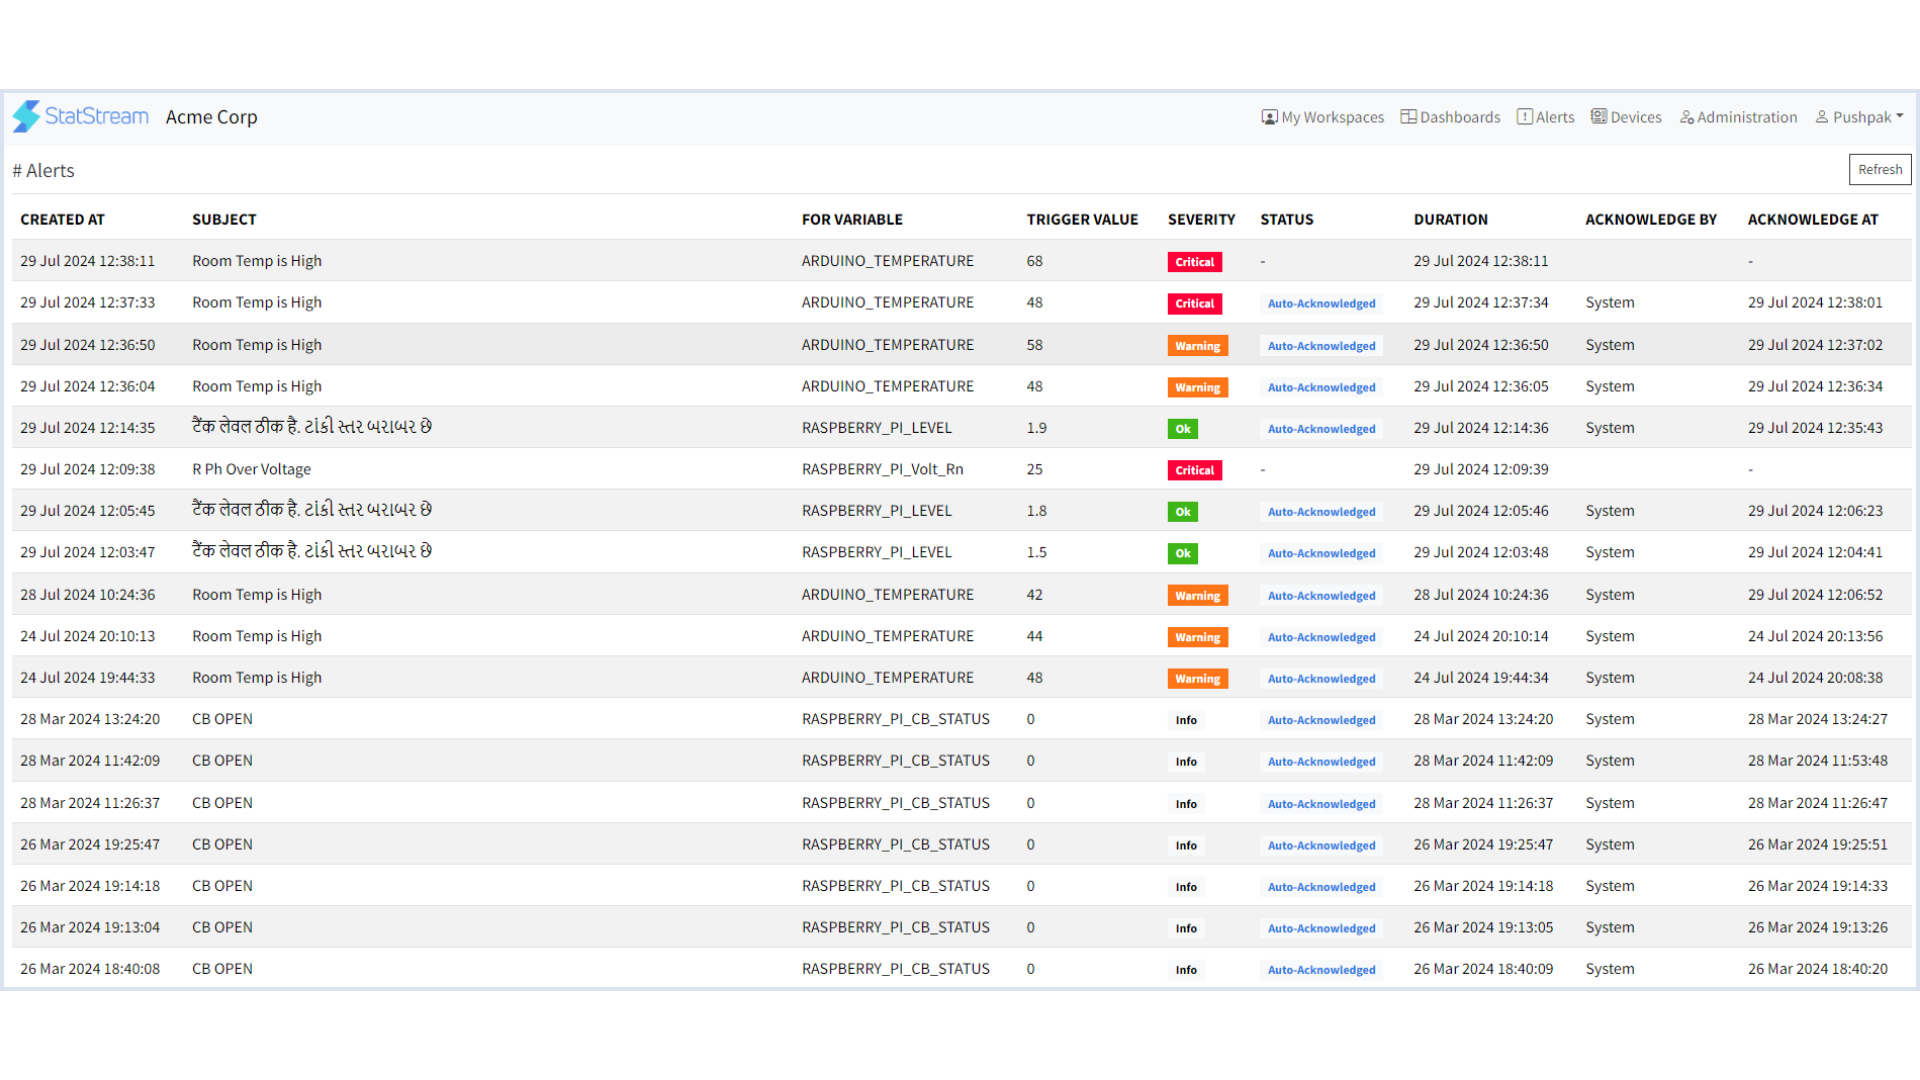Viewport: 1920px width, 1080px height.
Task: Click Critical badge for trigger value 68
Action: coord(1194,262)
